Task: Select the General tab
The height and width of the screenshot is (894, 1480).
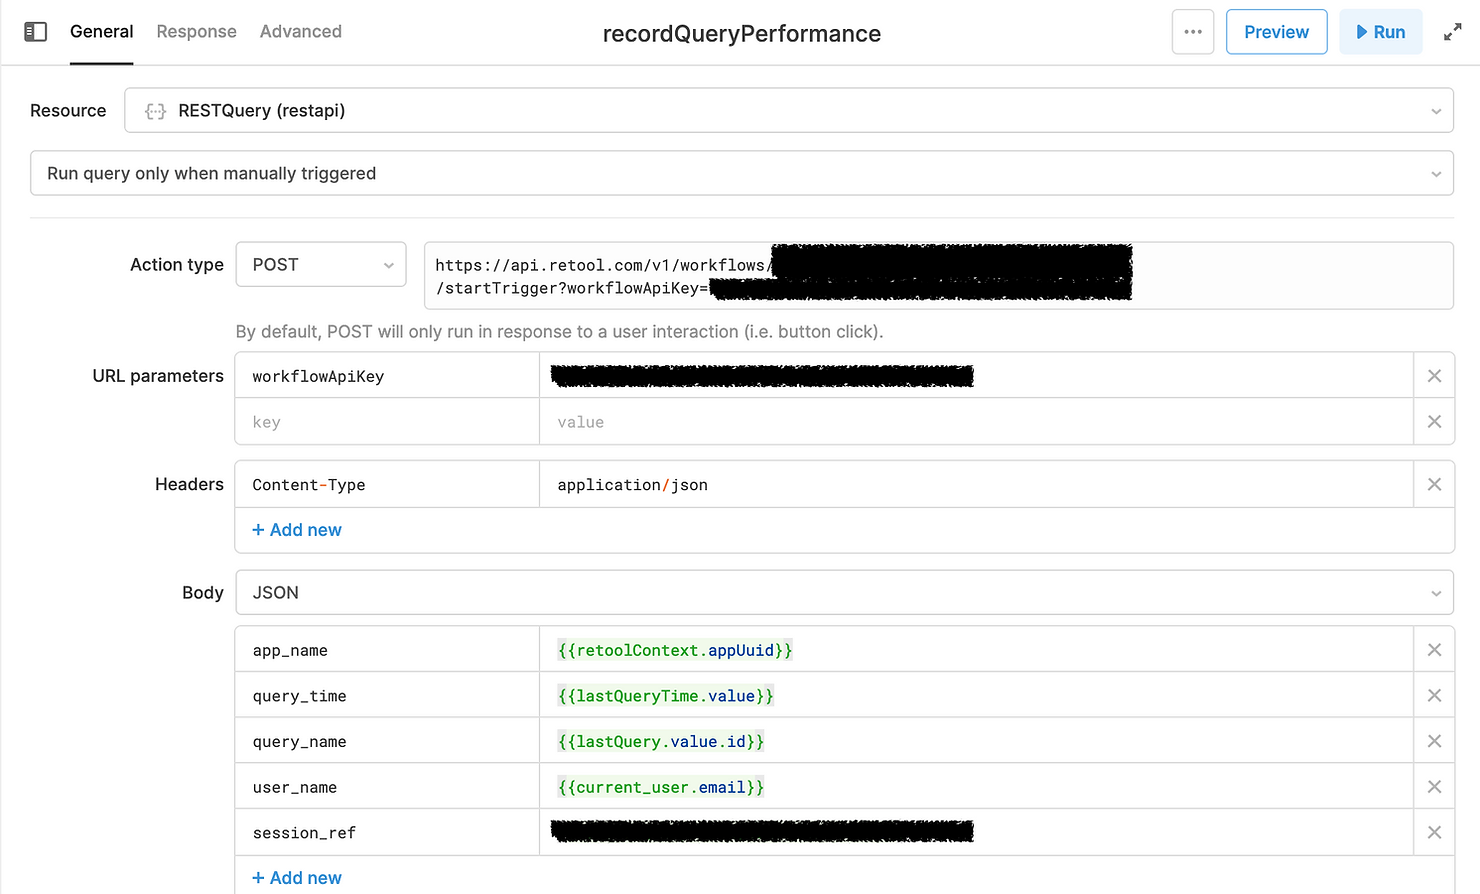Action: (x=101, y=31)
